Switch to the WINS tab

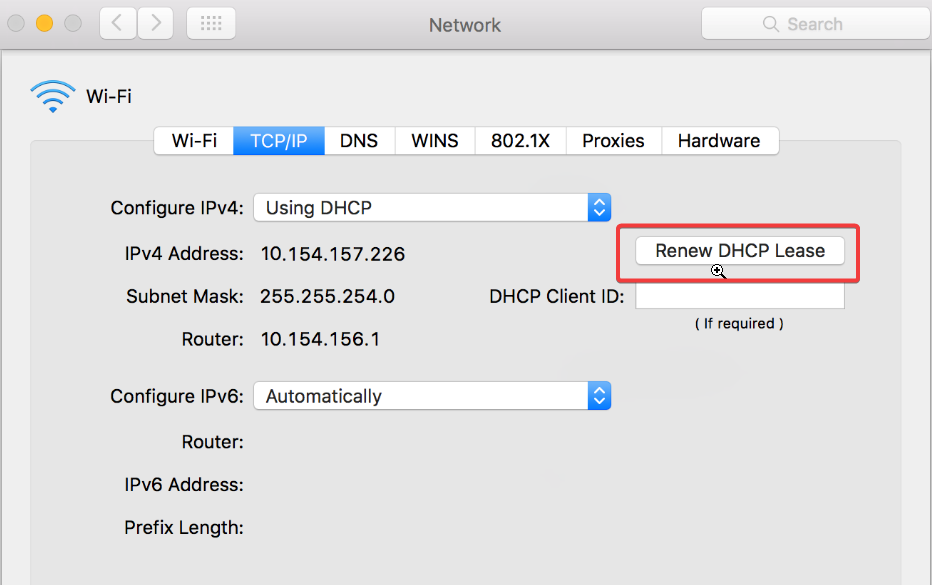(434, 140)
